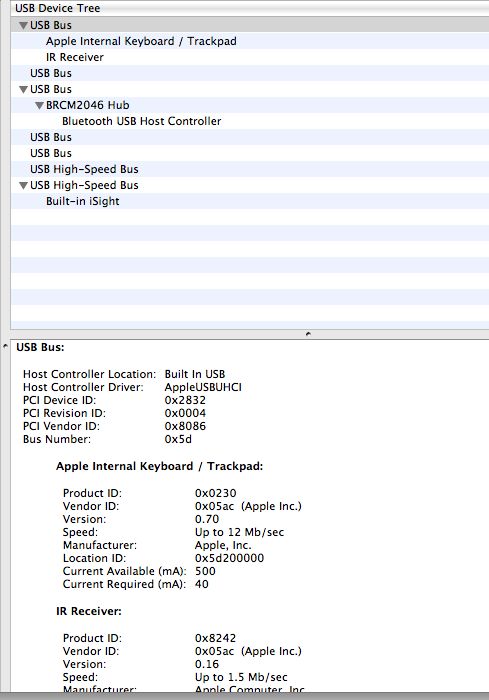
Task: Click the "Bus Number:" label
Action: [x=57, y=439]
